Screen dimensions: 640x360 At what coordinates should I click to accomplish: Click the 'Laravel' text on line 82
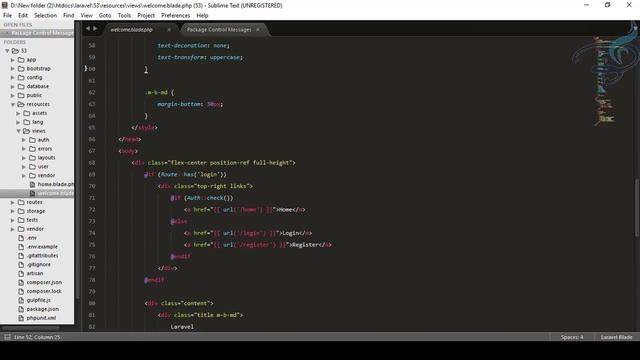tap(182, 327)
